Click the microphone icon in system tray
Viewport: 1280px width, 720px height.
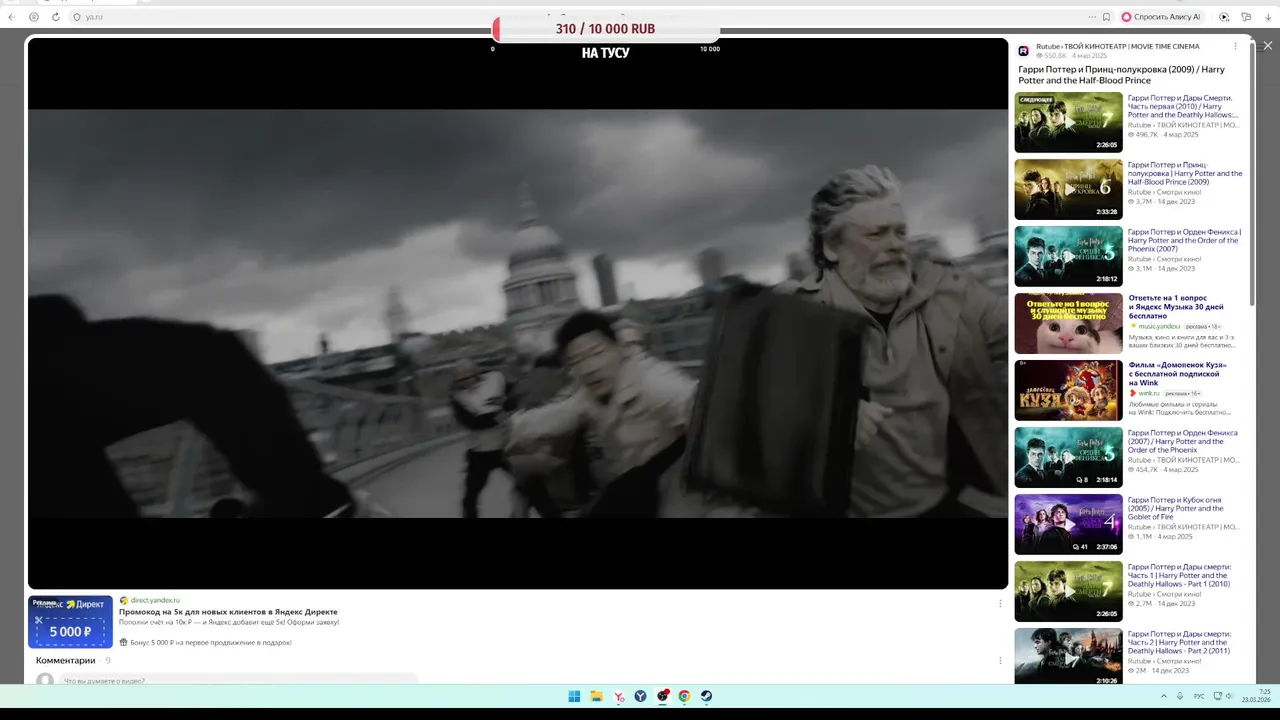tap(1180, 696)
